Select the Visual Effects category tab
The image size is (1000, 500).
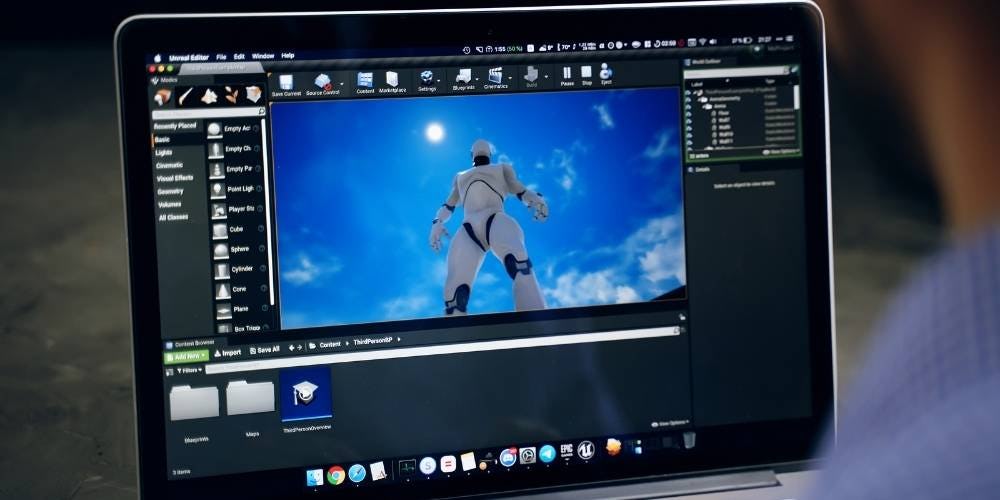point(175,179)
